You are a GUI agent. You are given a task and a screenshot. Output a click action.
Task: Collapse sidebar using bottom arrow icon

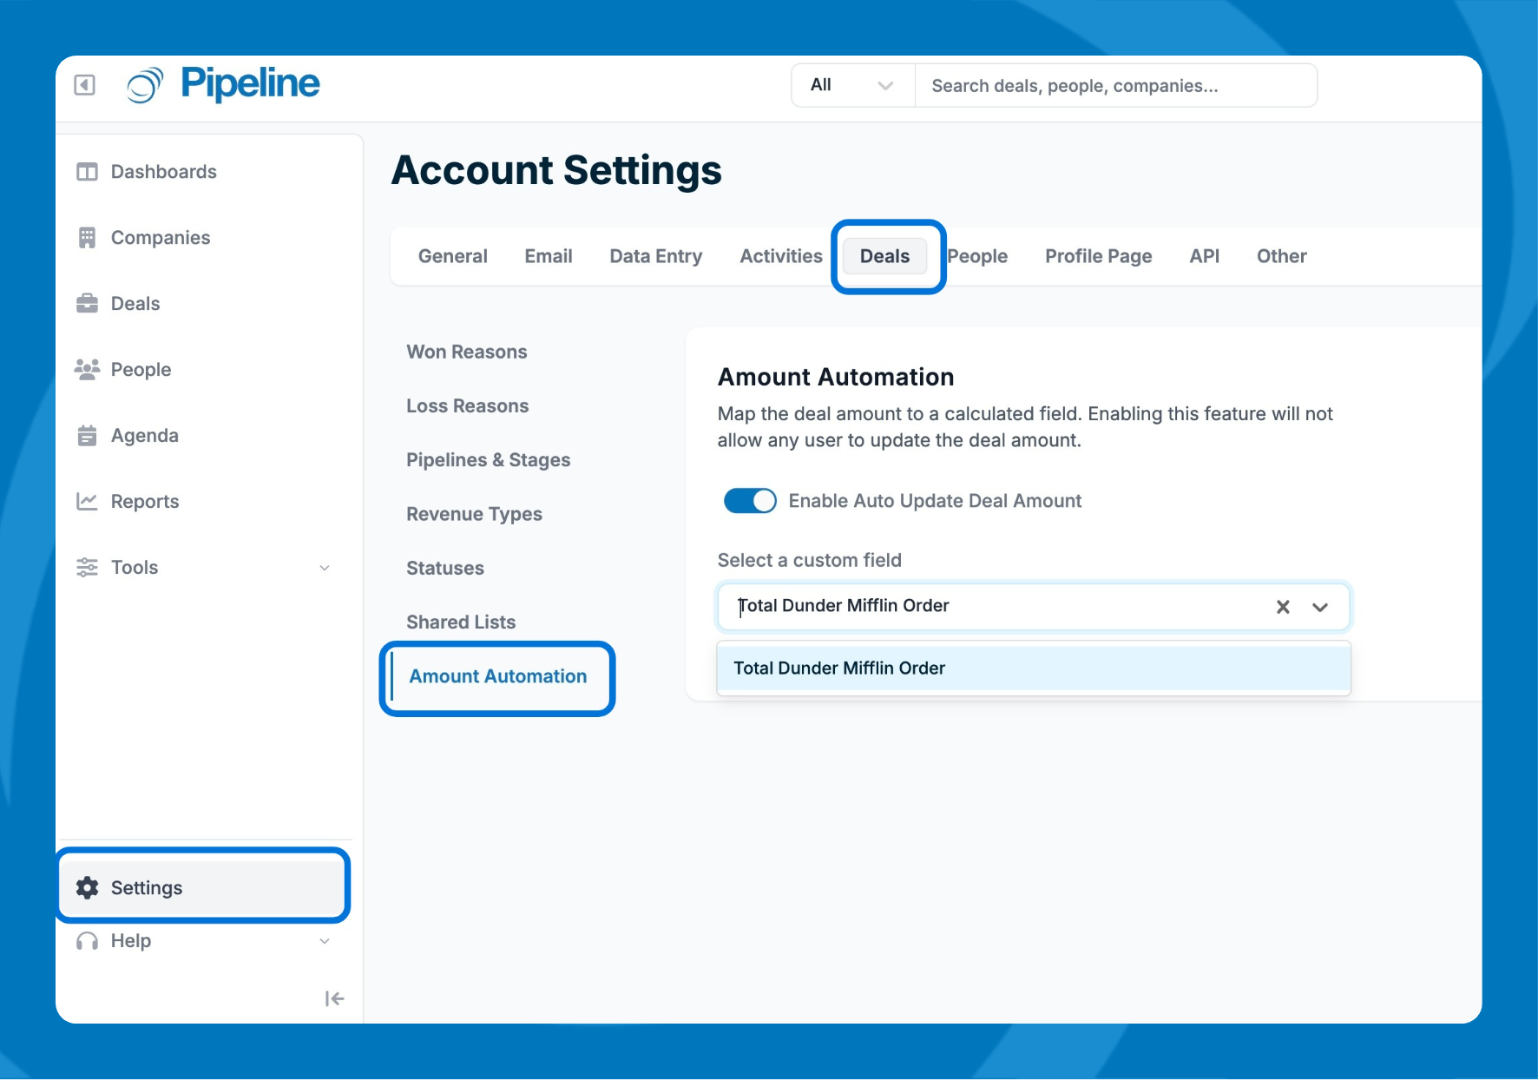334,998
